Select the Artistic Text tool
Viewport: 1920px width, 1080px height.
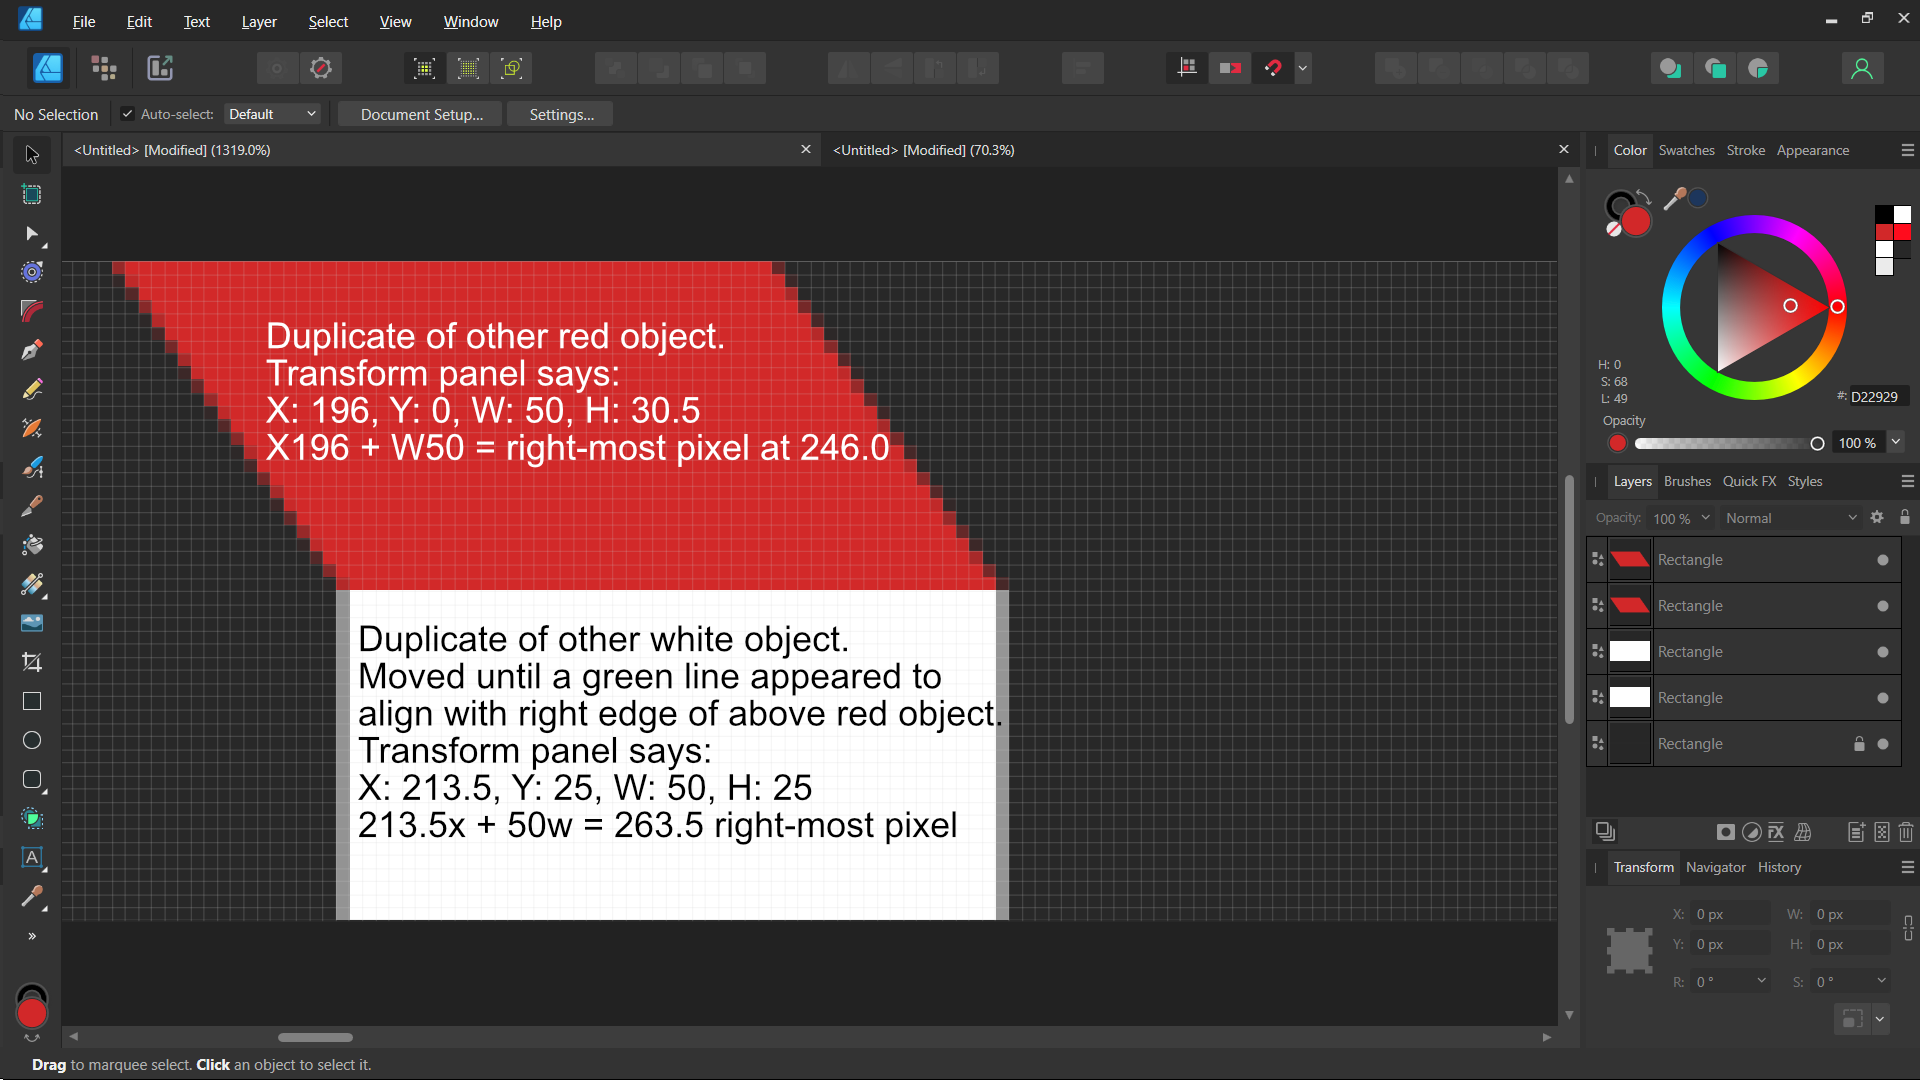32,857
